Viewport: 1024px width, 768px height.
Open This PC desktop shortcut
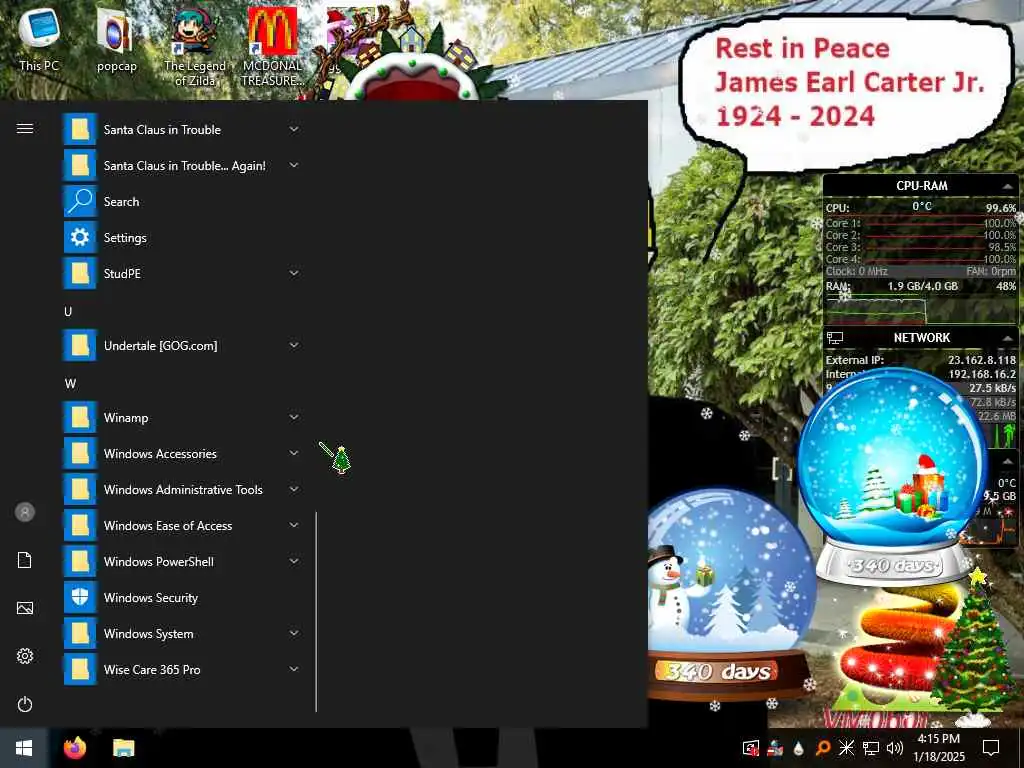(39, 38)
